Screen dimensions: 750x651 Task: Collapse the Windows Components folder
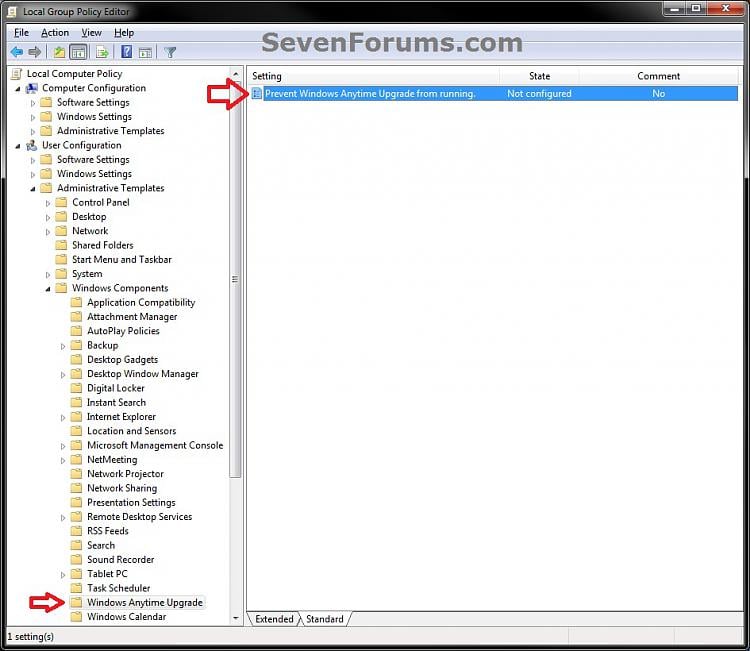48,289
